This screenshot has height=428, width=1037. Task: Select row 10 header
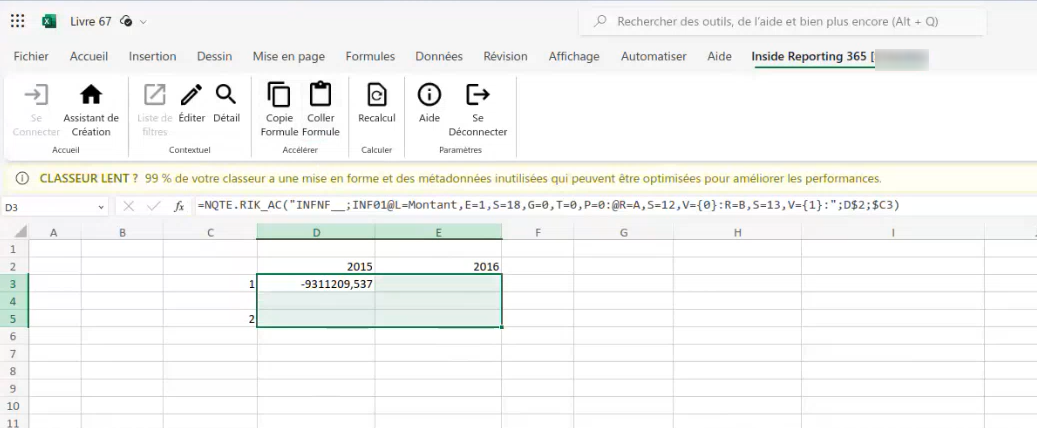click(15, 406)
